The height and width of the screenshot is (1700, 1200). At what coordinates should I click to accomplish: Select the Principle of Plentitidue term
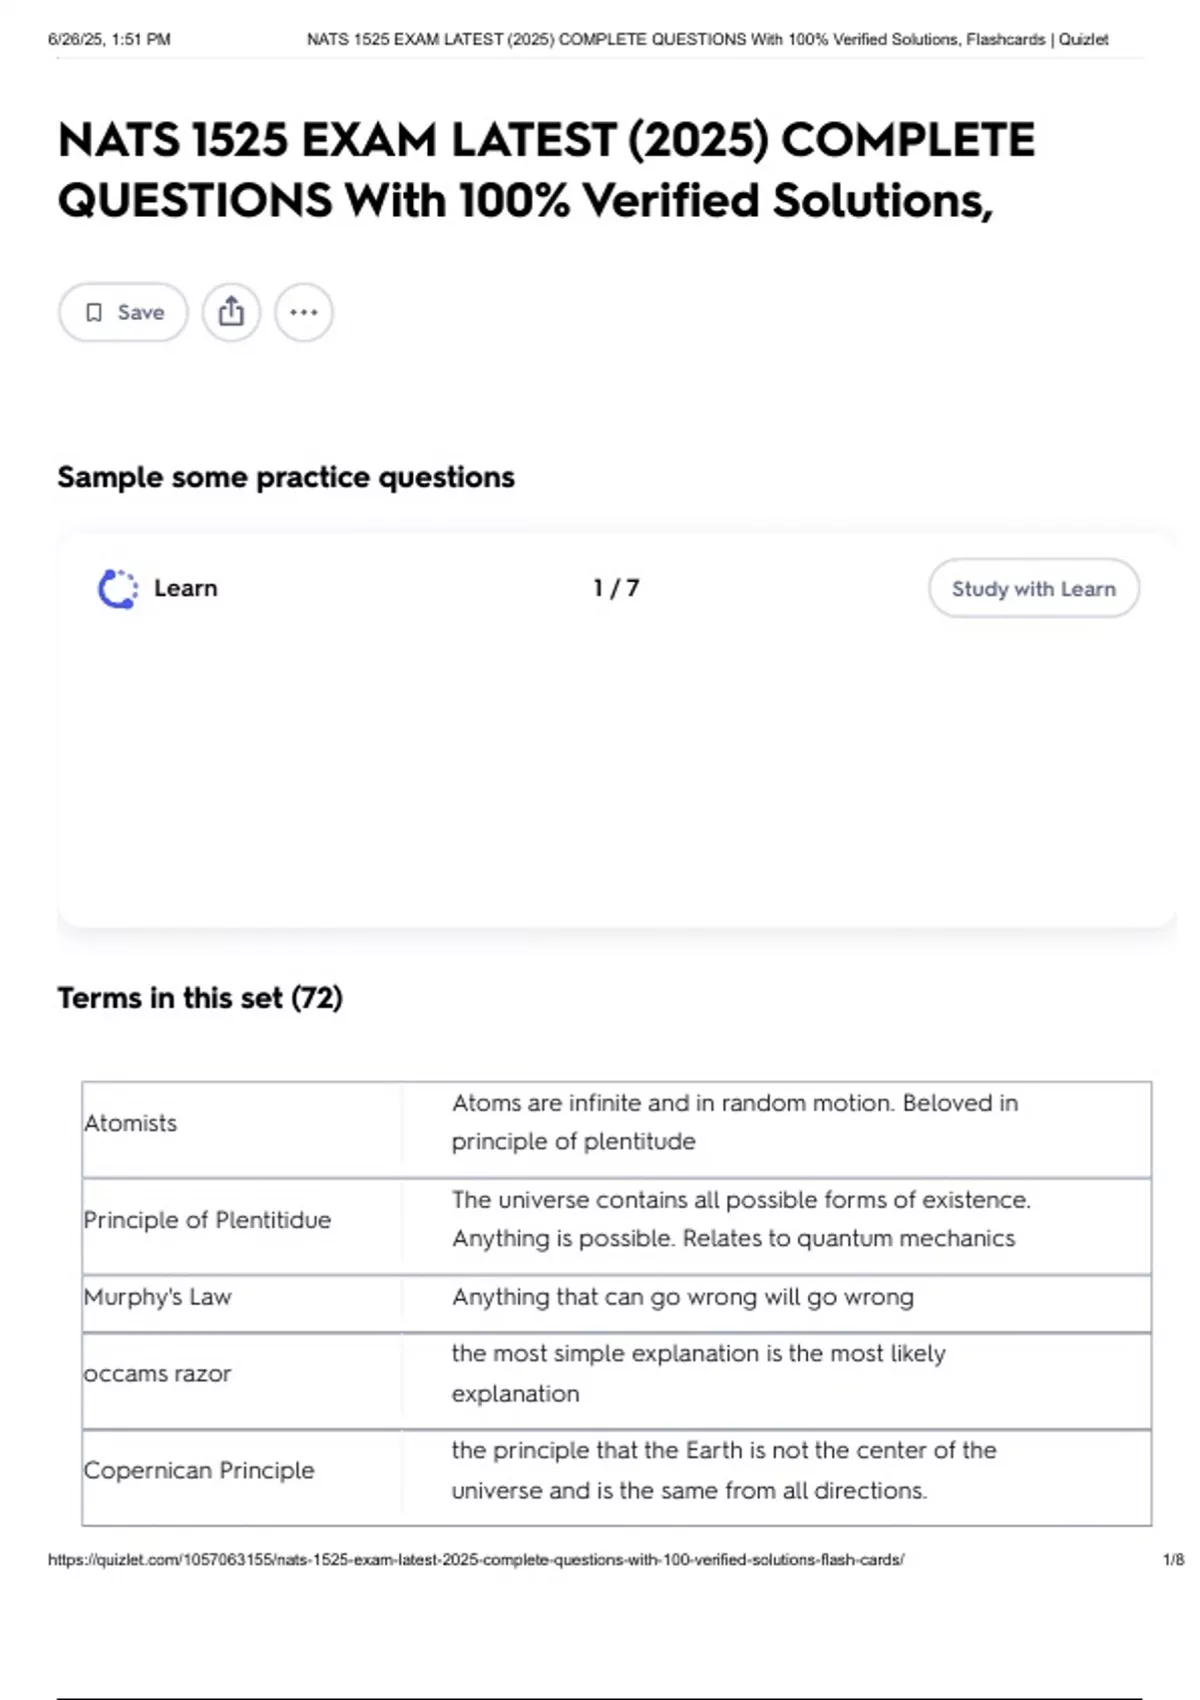pos(207,1220)
